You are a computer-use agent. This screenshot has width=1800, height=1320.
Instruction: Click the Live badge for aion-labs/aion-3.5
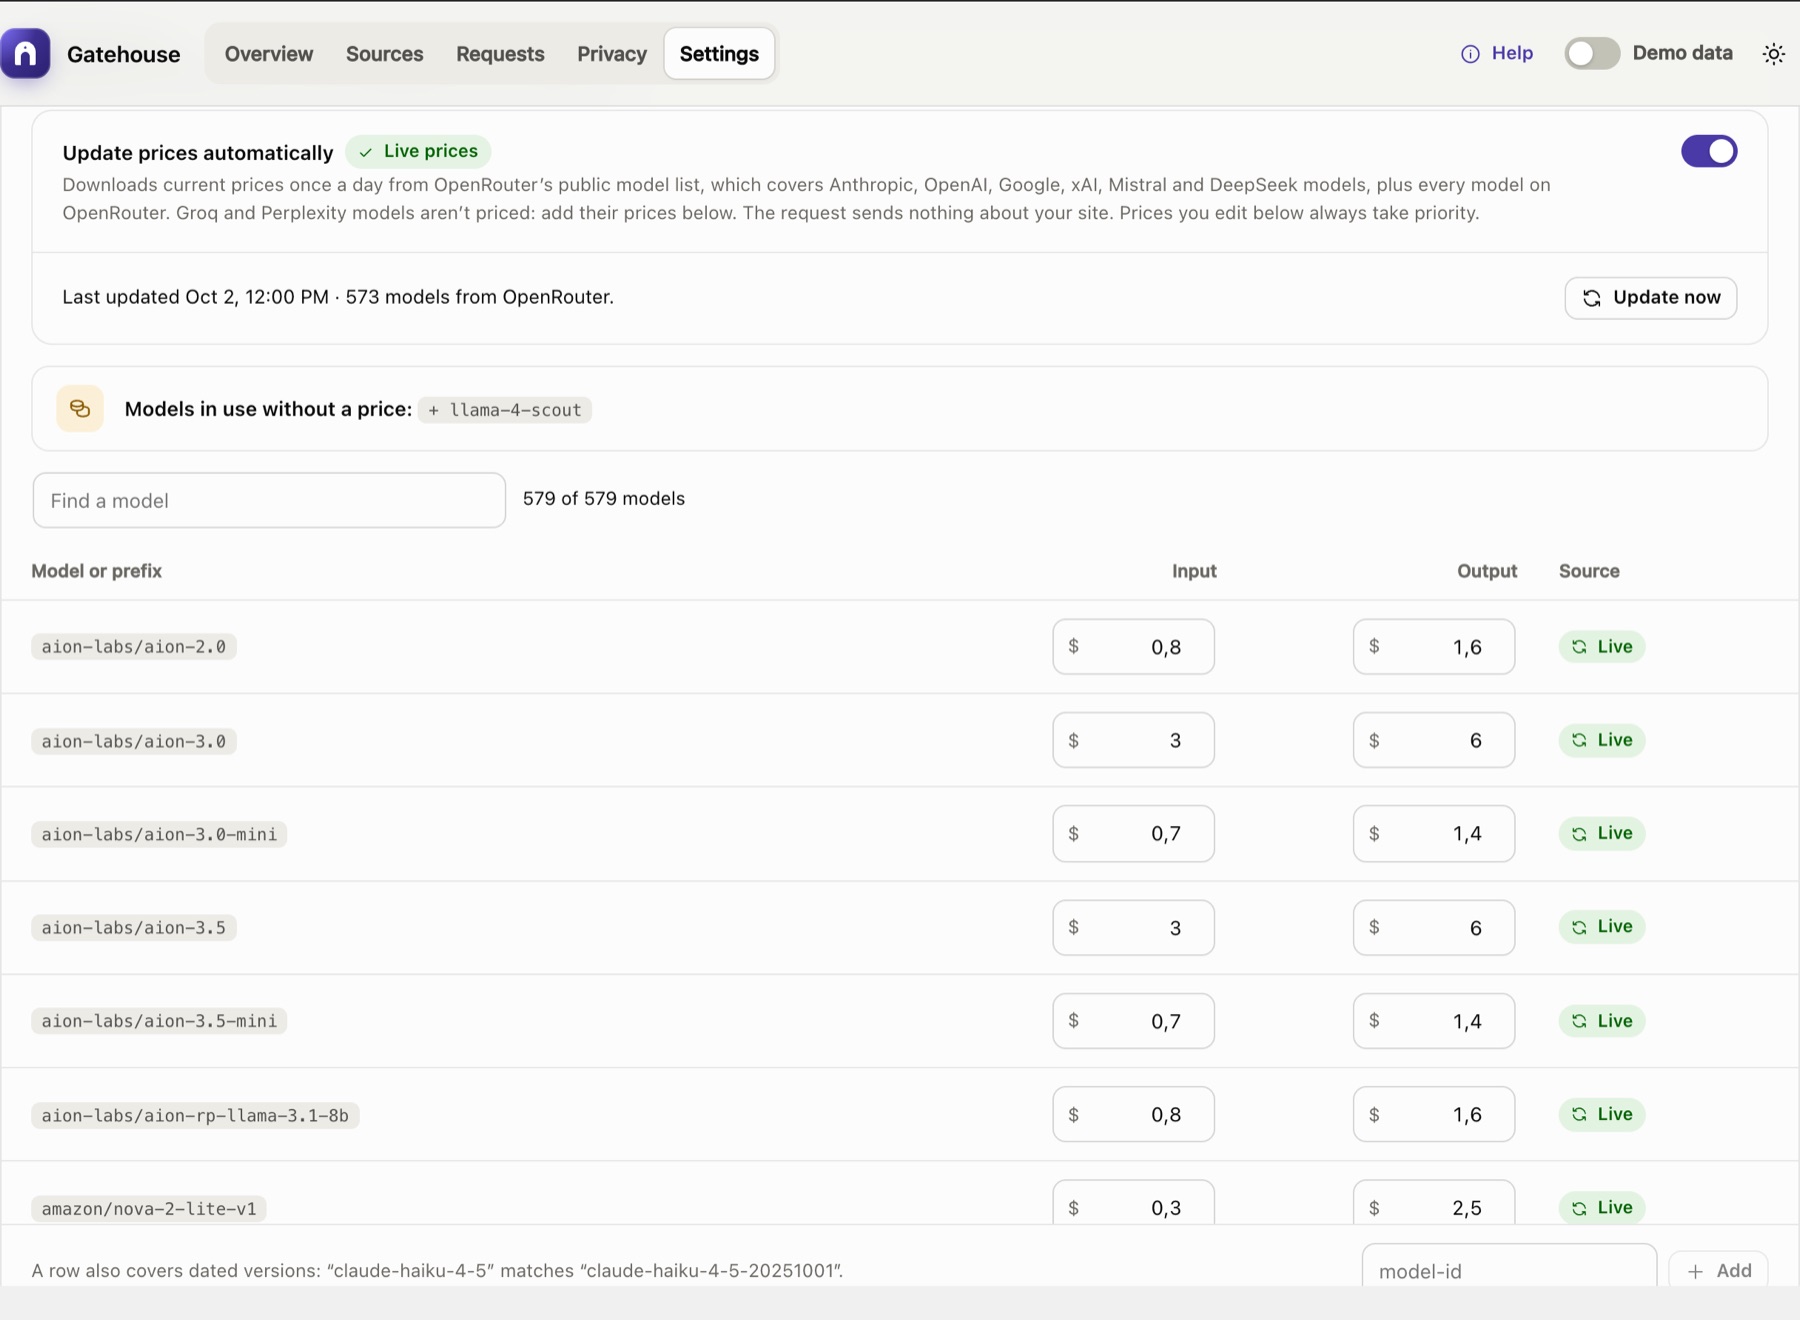coord(1601,927)
